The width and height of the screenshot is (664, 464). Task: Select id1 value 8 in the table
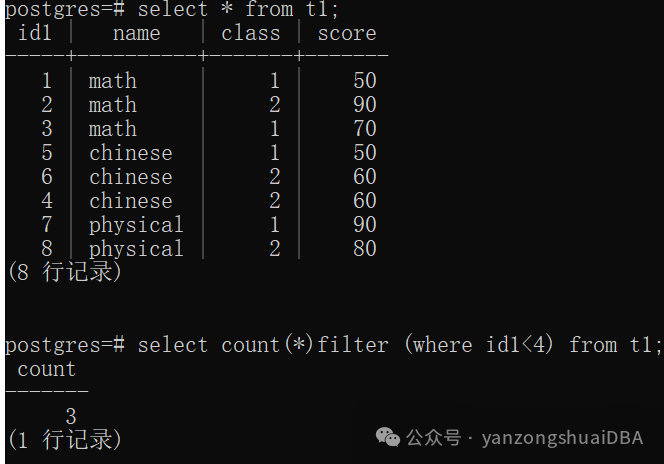[x=47, y=249]
